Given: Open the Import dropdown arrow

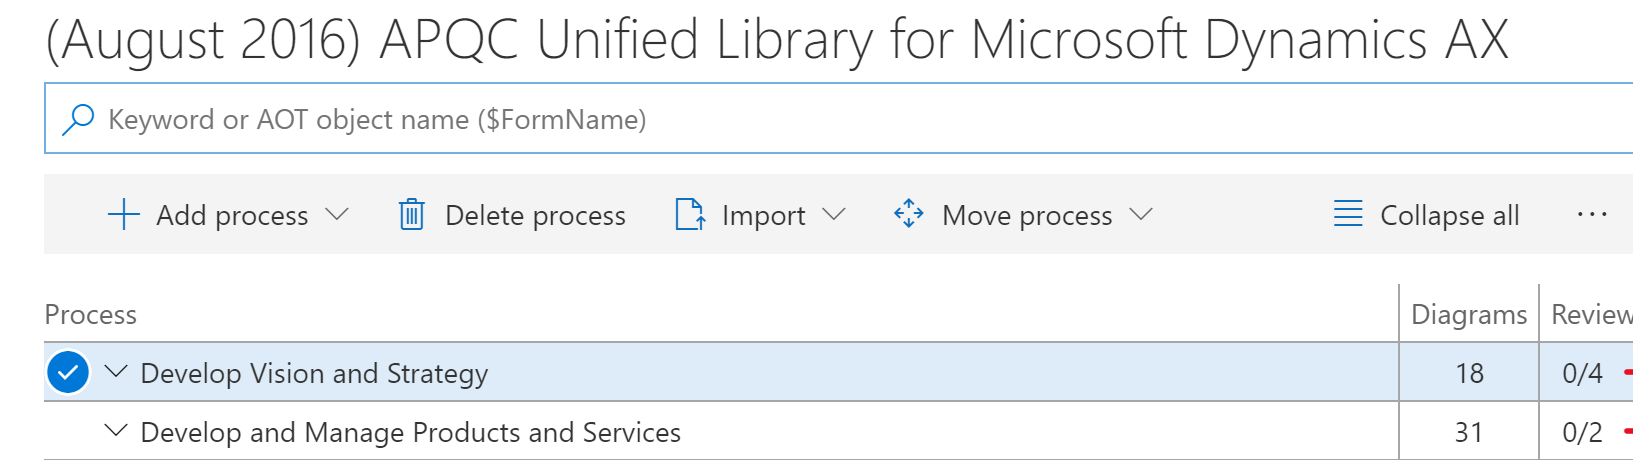Looking at the screenshot, I should [x=833, y=214].
